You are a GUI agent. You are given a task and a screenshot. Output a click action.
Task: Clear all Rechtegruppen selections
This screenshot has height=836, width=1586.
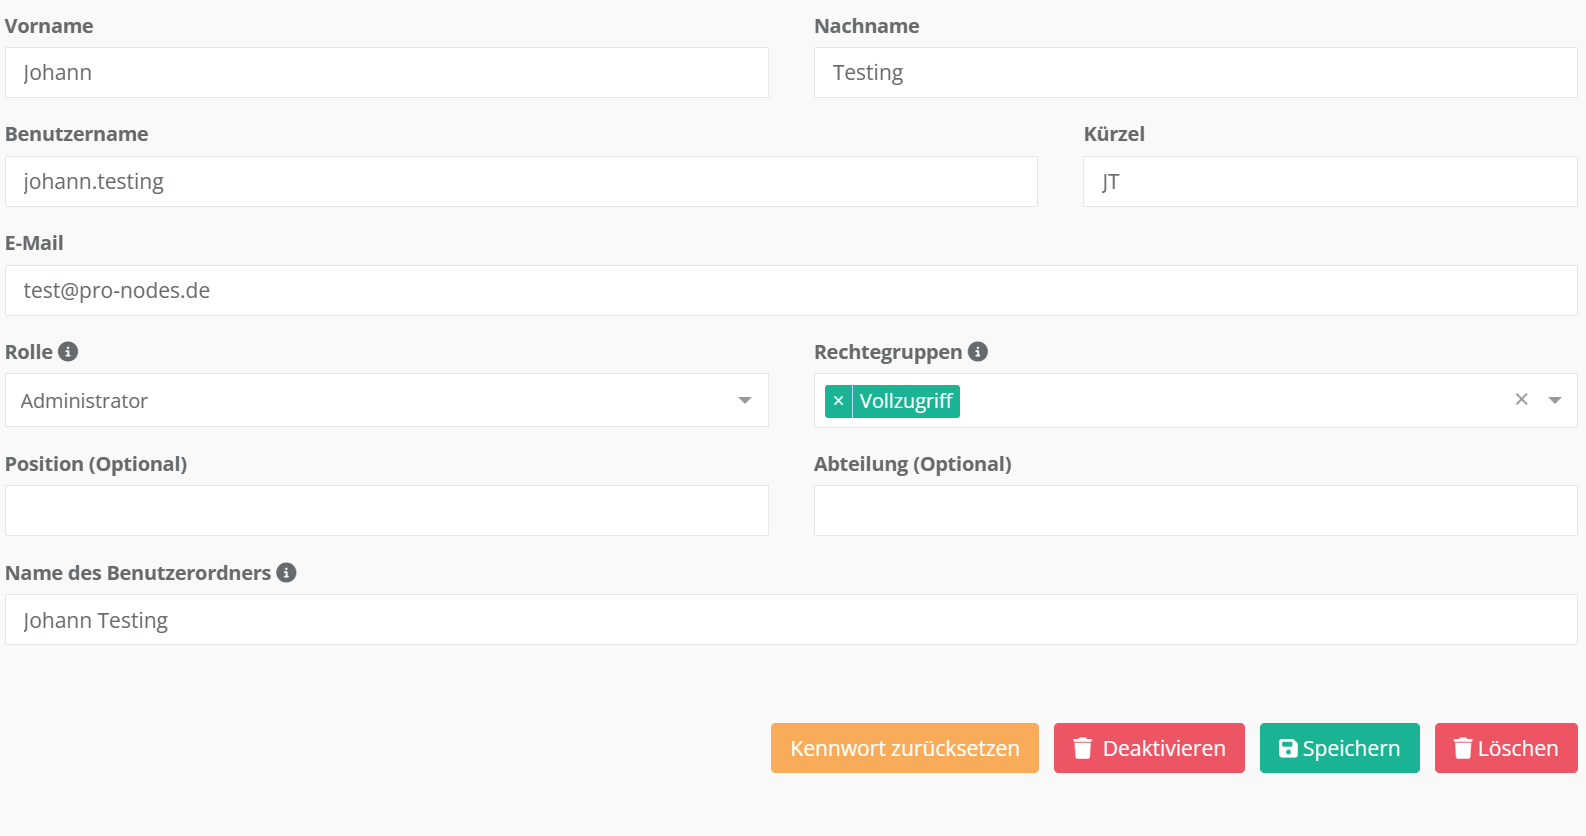click(x=1521, y=400)
